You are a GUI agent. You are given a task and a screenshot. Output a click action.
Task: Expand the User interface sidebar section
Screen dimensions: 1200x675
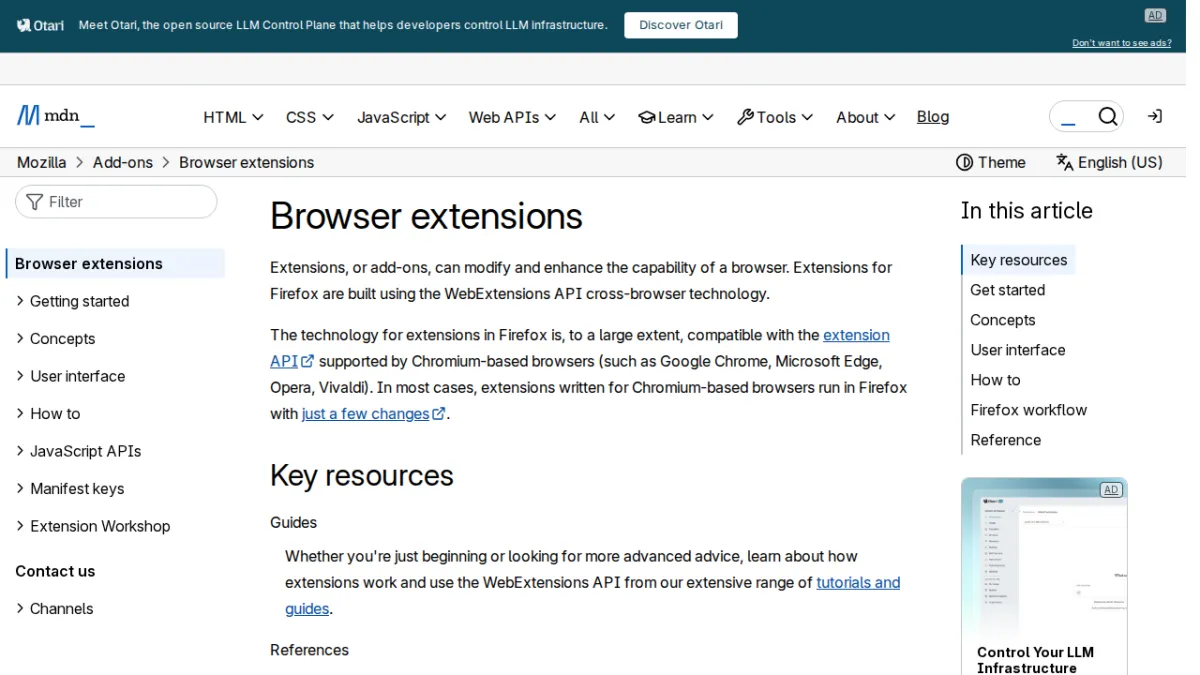(x=70, y=376)
